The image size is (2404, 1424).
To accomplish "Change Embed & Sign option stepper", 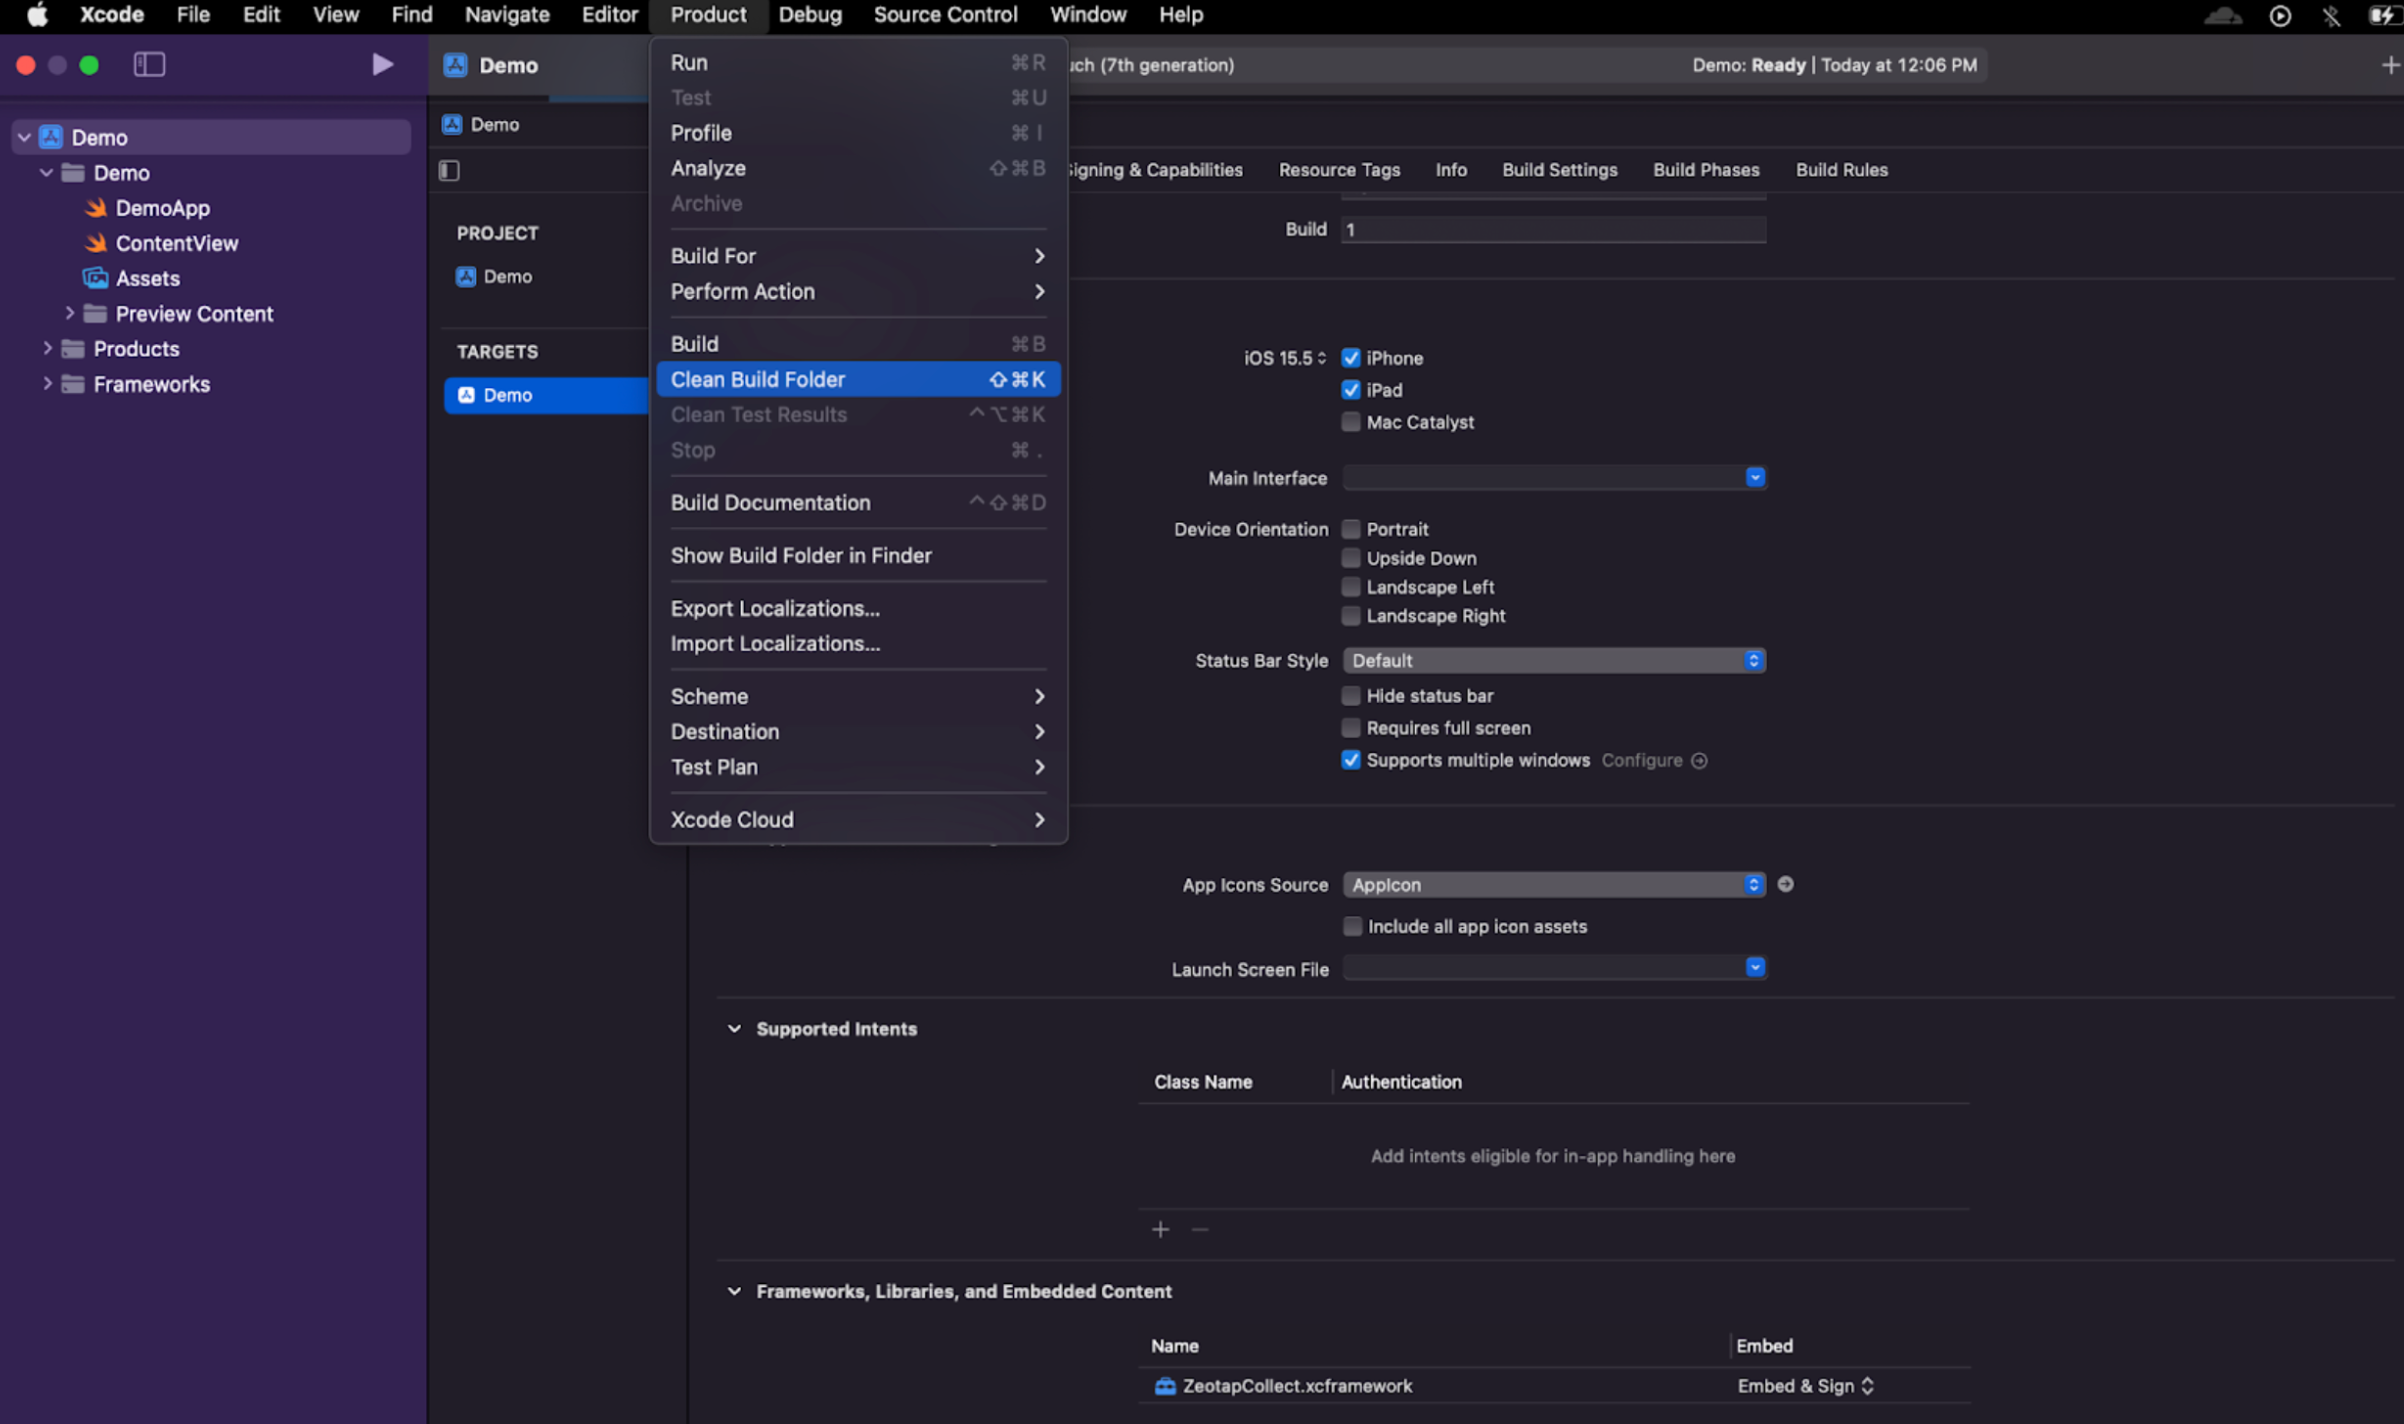I will [1866, 1386].
